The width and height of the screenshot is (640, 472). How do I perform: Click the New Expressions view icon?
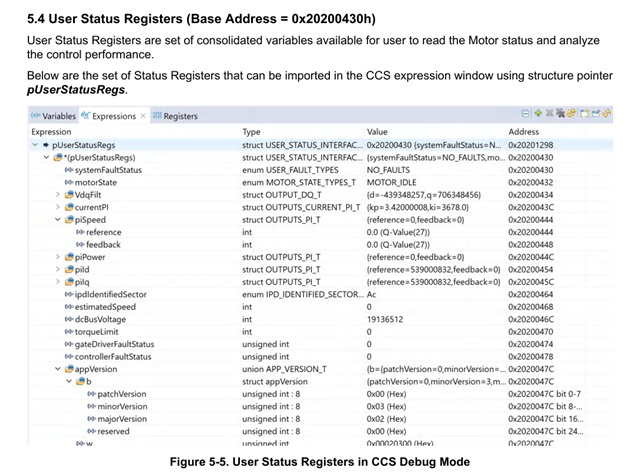click(584, 114)
